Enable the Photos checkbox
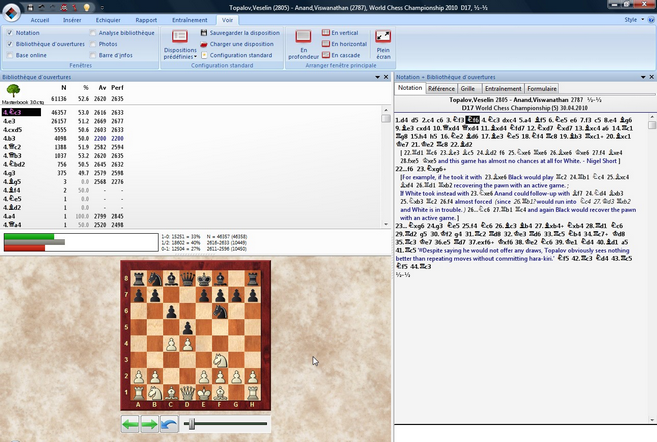657x442 pixels. pyautogui.click(x=93, y=44)
